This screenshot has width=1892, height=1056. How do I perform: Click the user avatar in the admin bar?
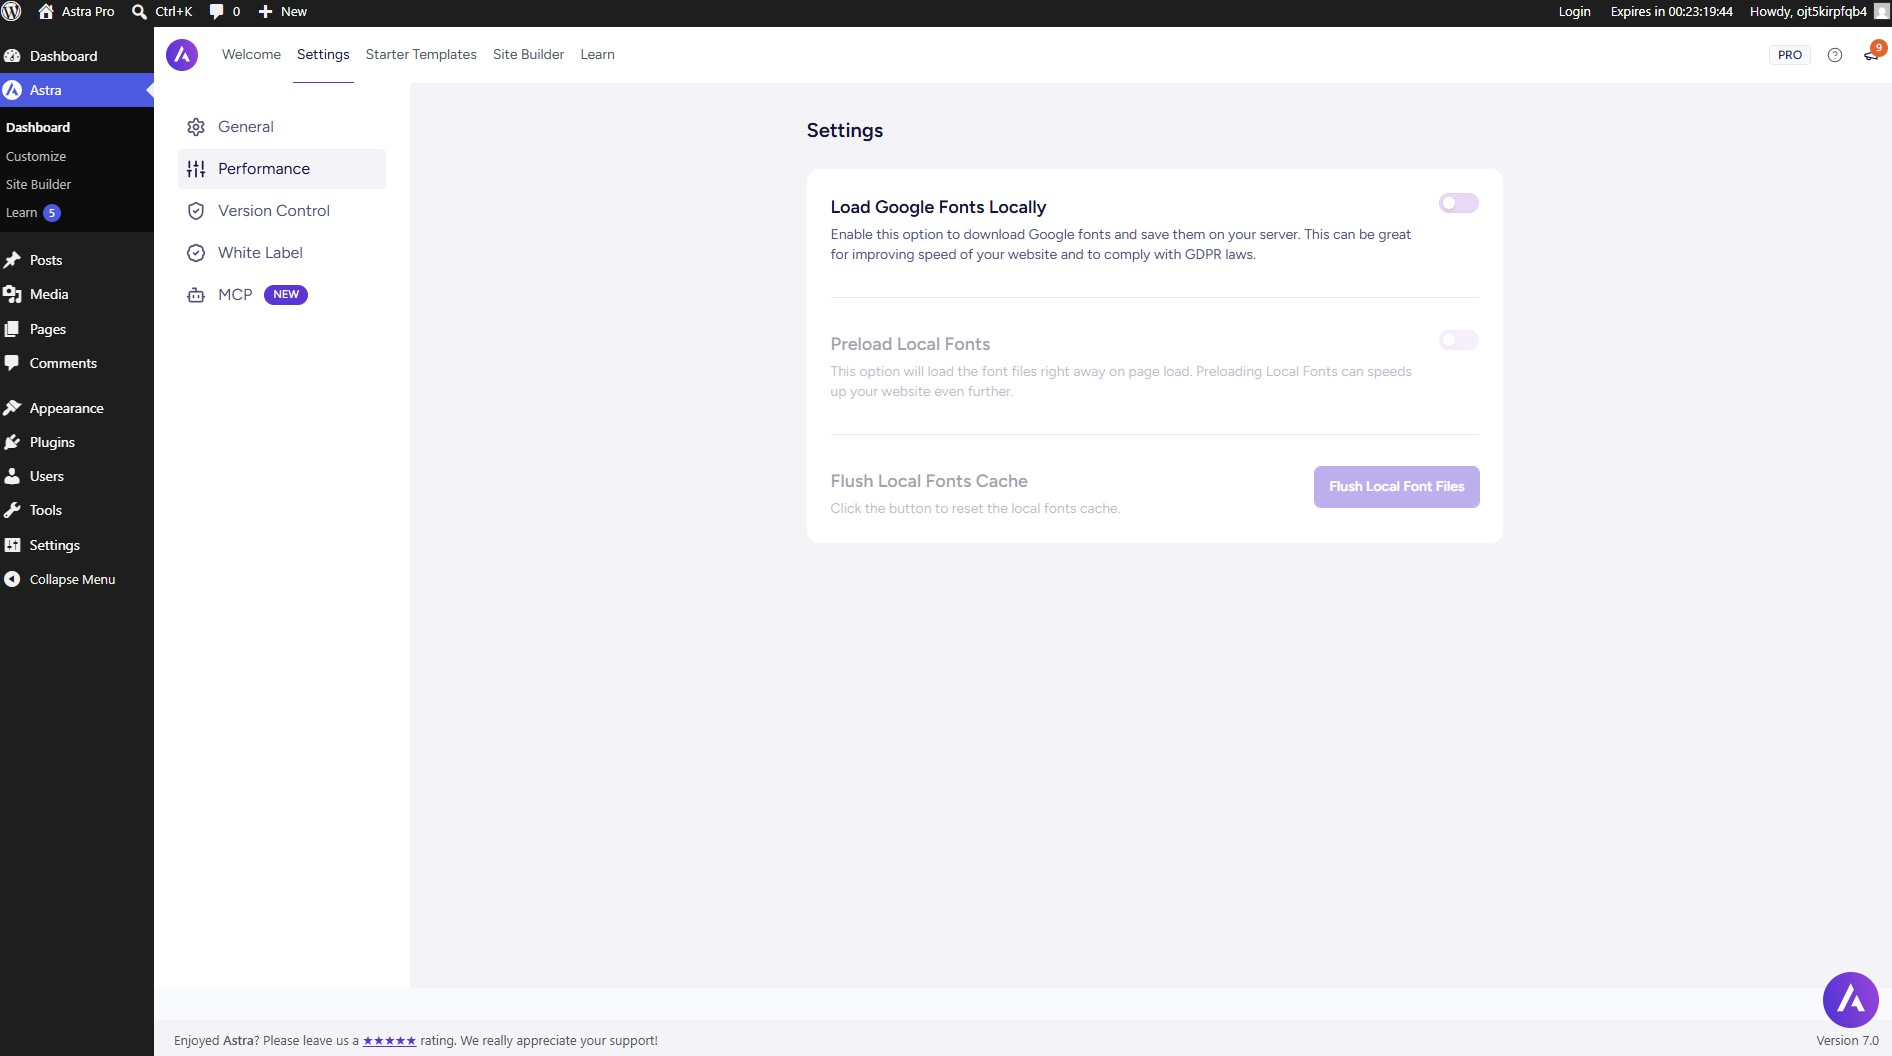point(1881,12)
